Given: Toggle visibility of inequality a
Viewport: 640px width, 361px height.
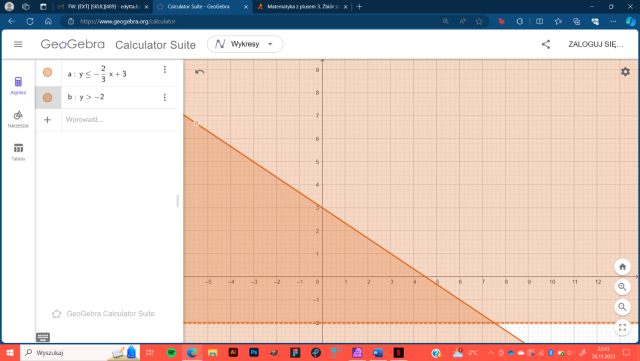Looking at the screenshot, I should tap(48, 72).
